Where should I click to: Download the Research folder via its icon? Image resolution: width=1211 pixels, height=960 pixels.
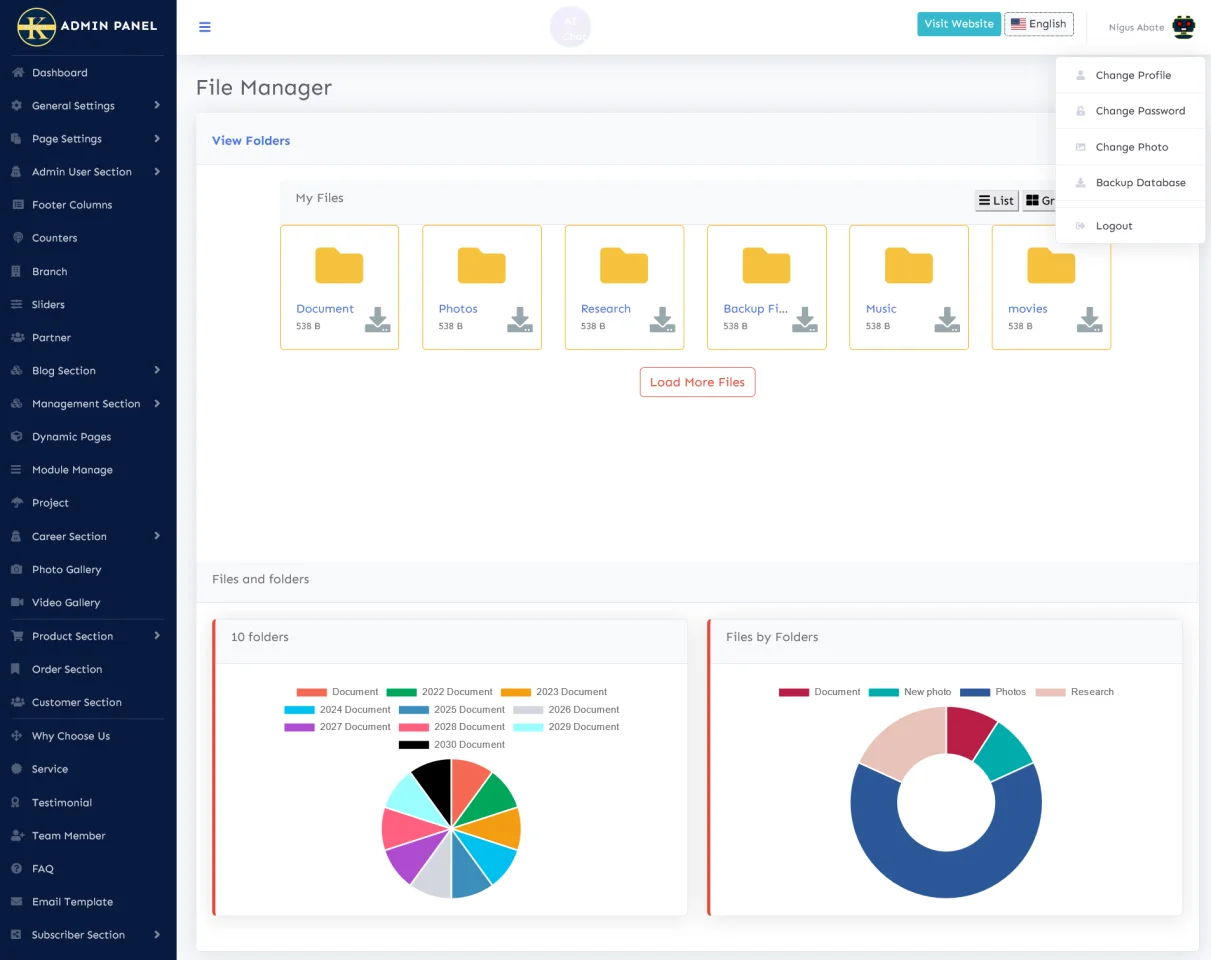[662, 319]
